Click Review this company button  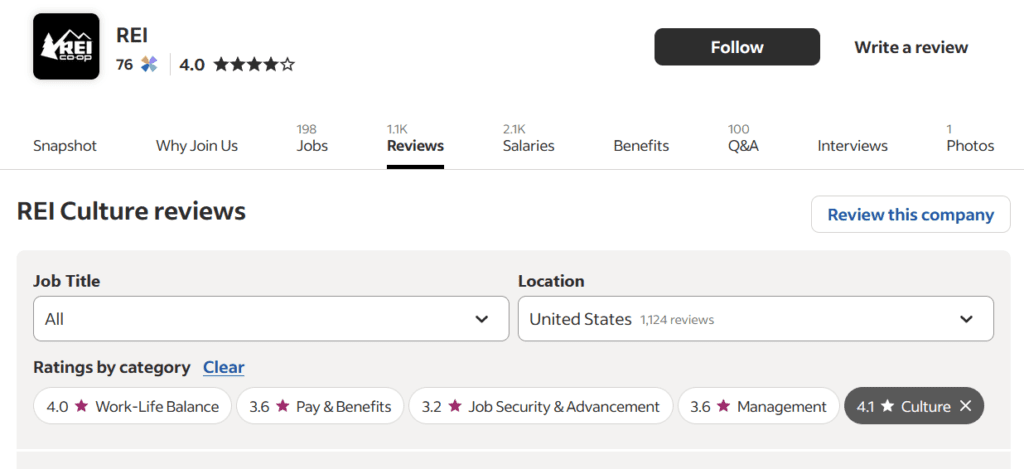910,214
